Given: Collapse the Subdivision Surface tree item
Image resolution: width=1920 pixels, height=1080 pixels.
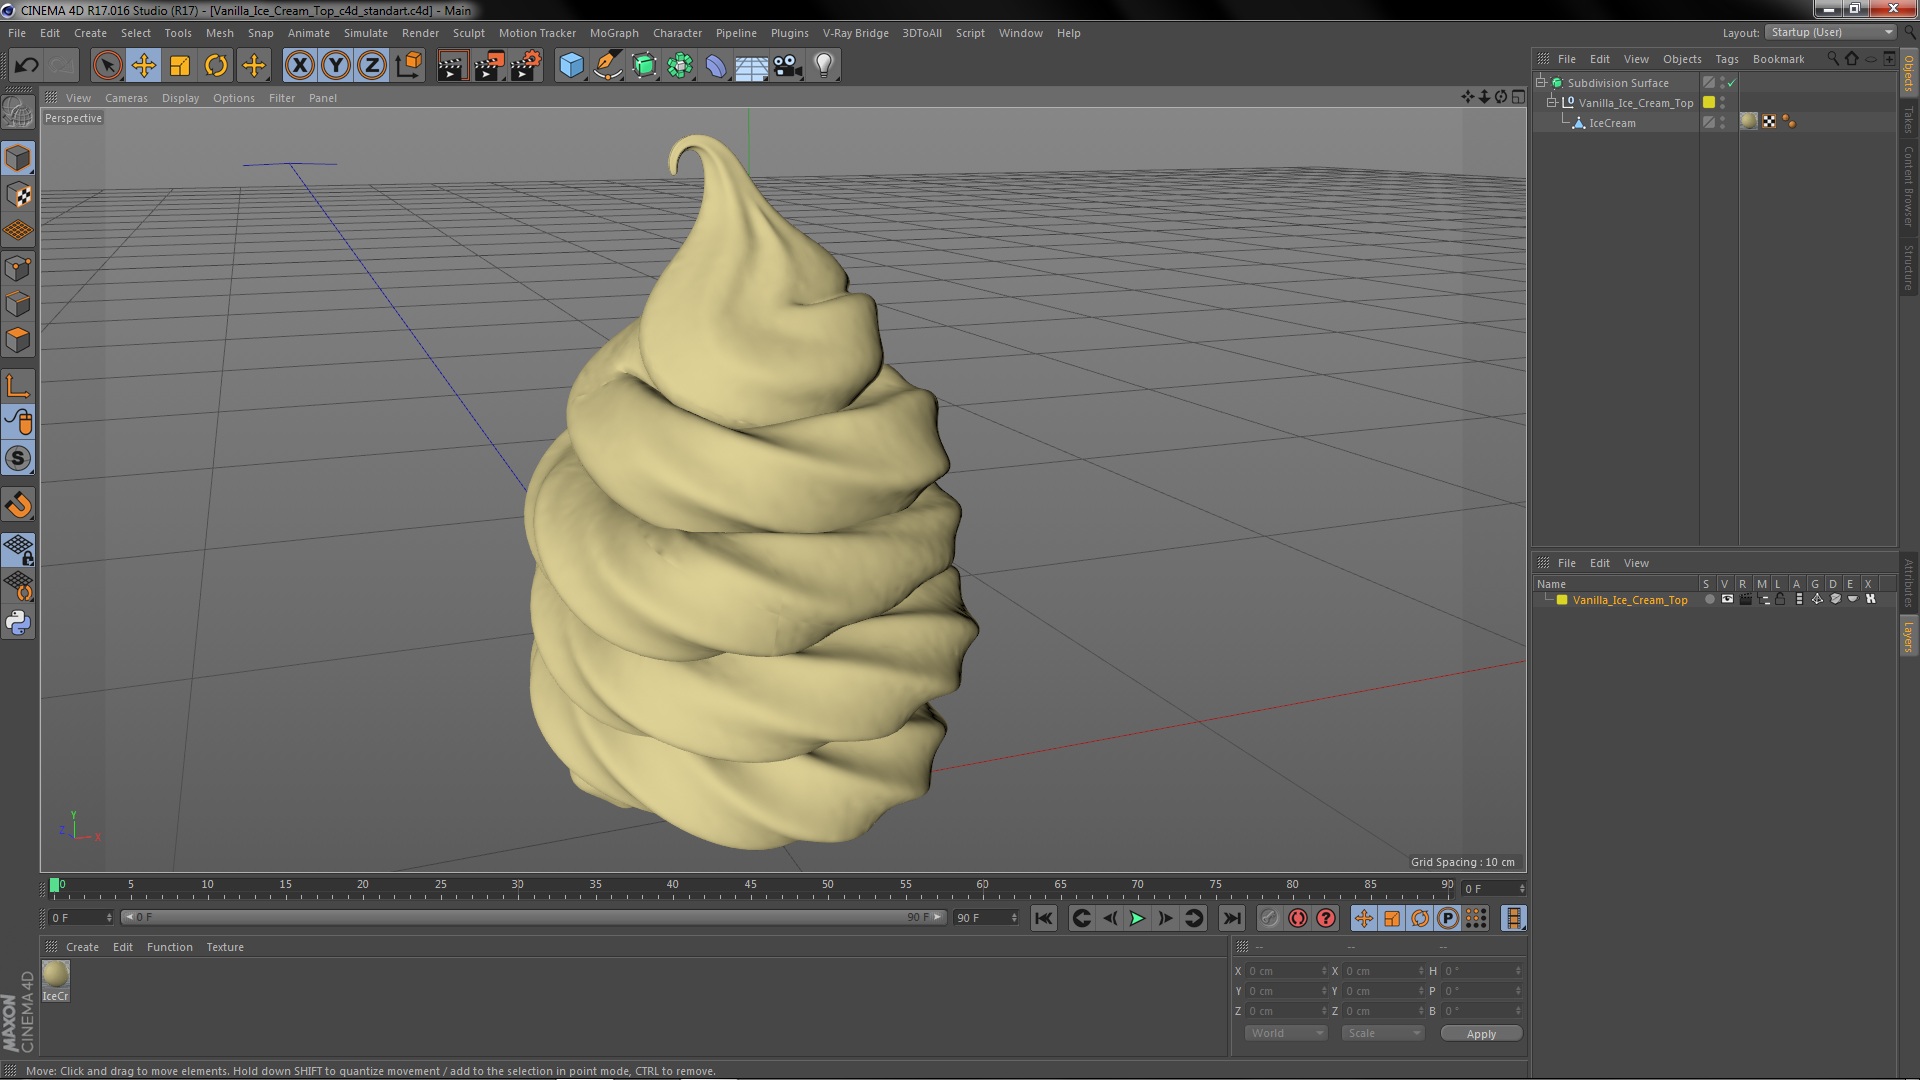Looking at the screenshot, I should tap(1541, 82).
